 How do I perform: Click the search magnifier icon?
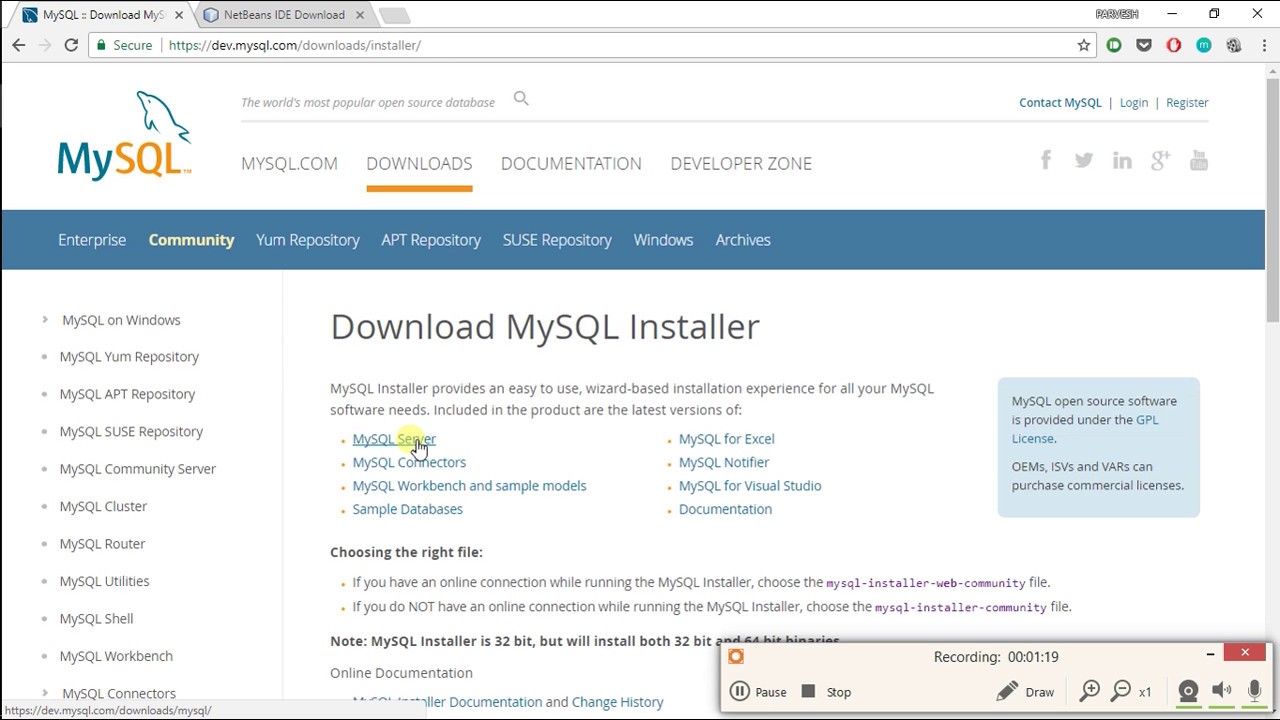(x=521, y=98)
